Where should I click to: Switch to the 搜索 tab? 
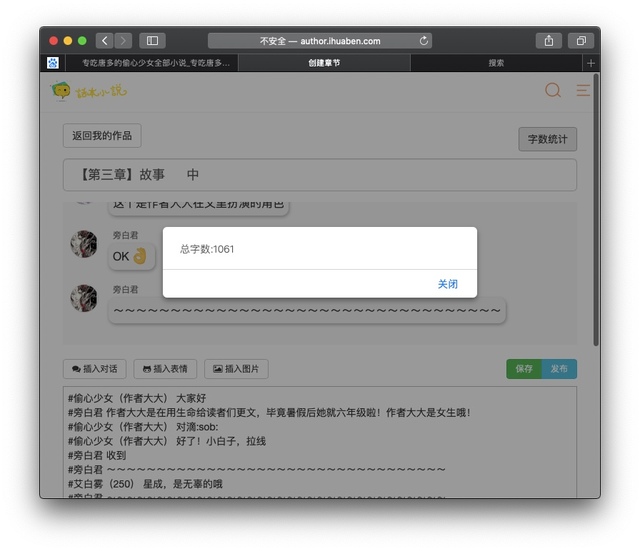[496, 63]
